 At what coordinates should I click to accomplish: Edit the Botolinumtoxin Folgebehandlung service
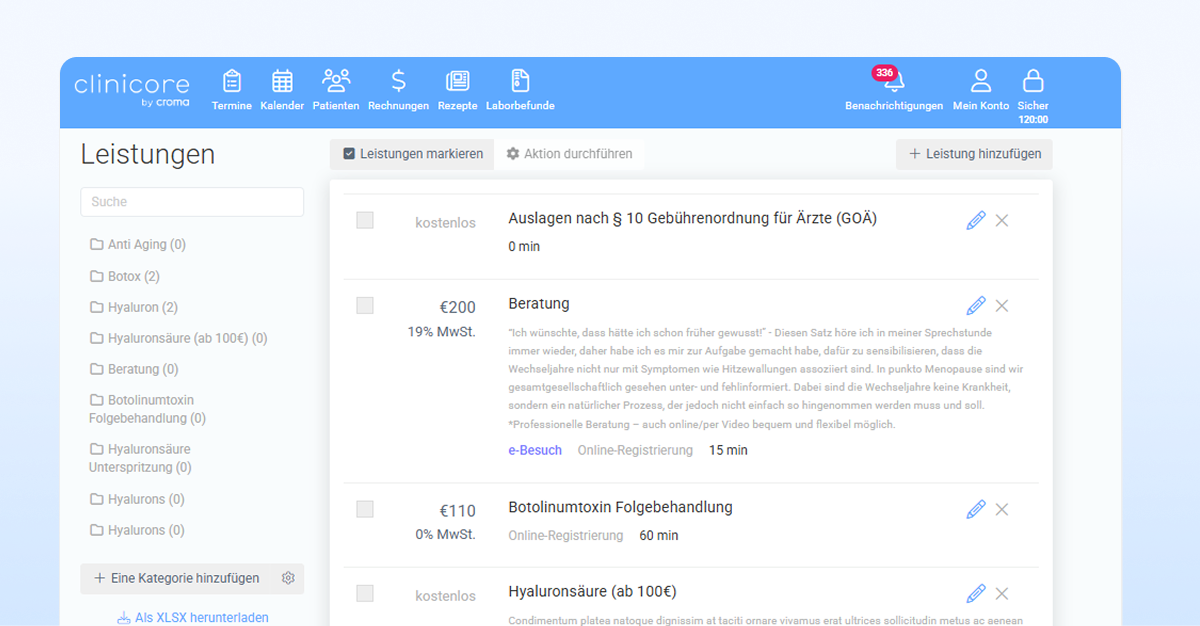976,509
